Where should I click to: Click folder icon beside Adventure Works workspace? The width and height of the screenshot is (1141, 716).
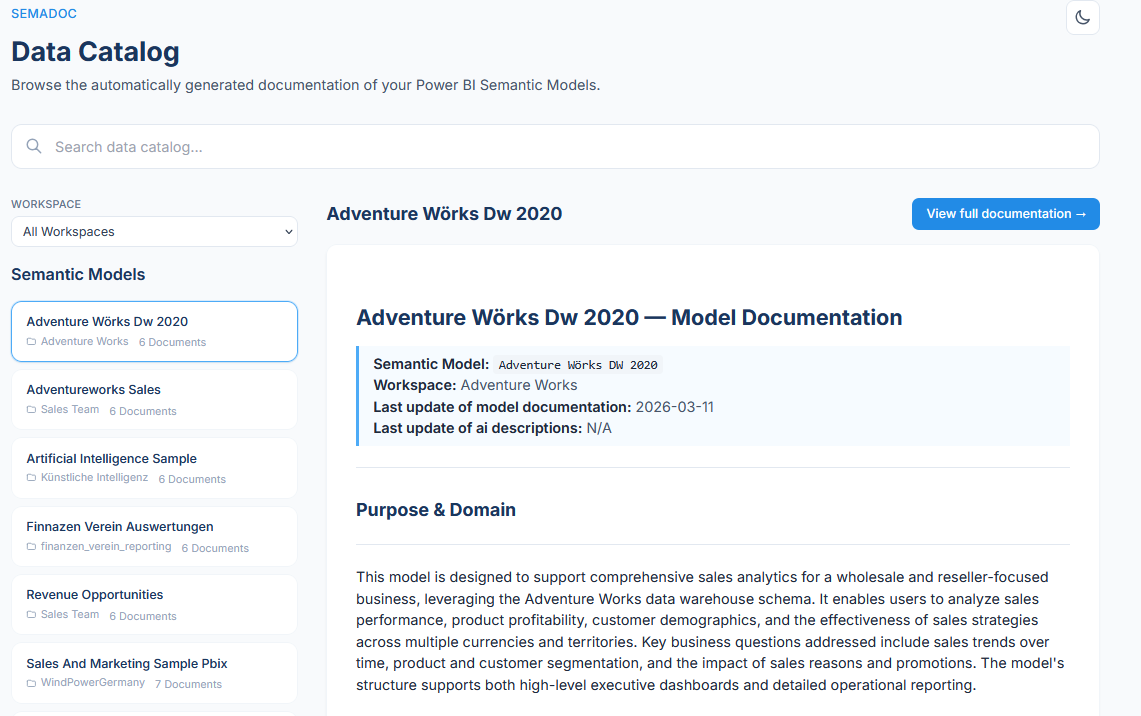31,342
